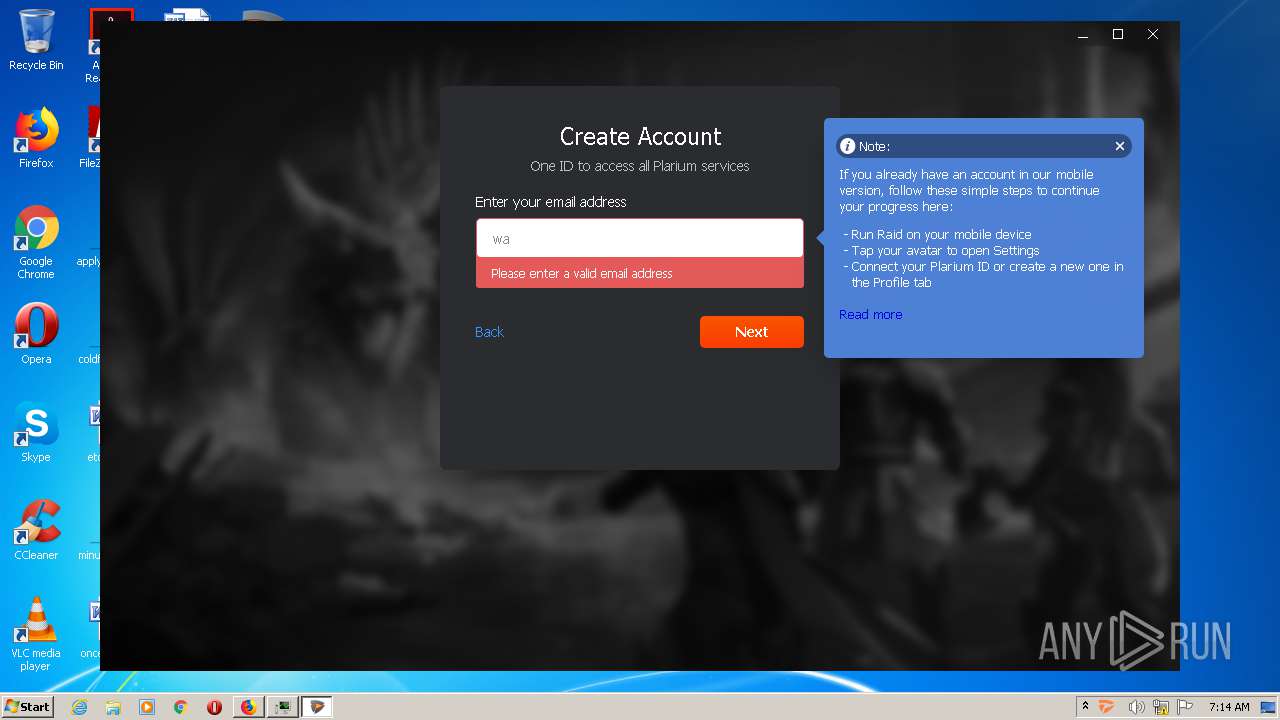The width and height of the screenshot is (1280, 720).
Task: Click the network tray icon
Action: [1161, 707]
